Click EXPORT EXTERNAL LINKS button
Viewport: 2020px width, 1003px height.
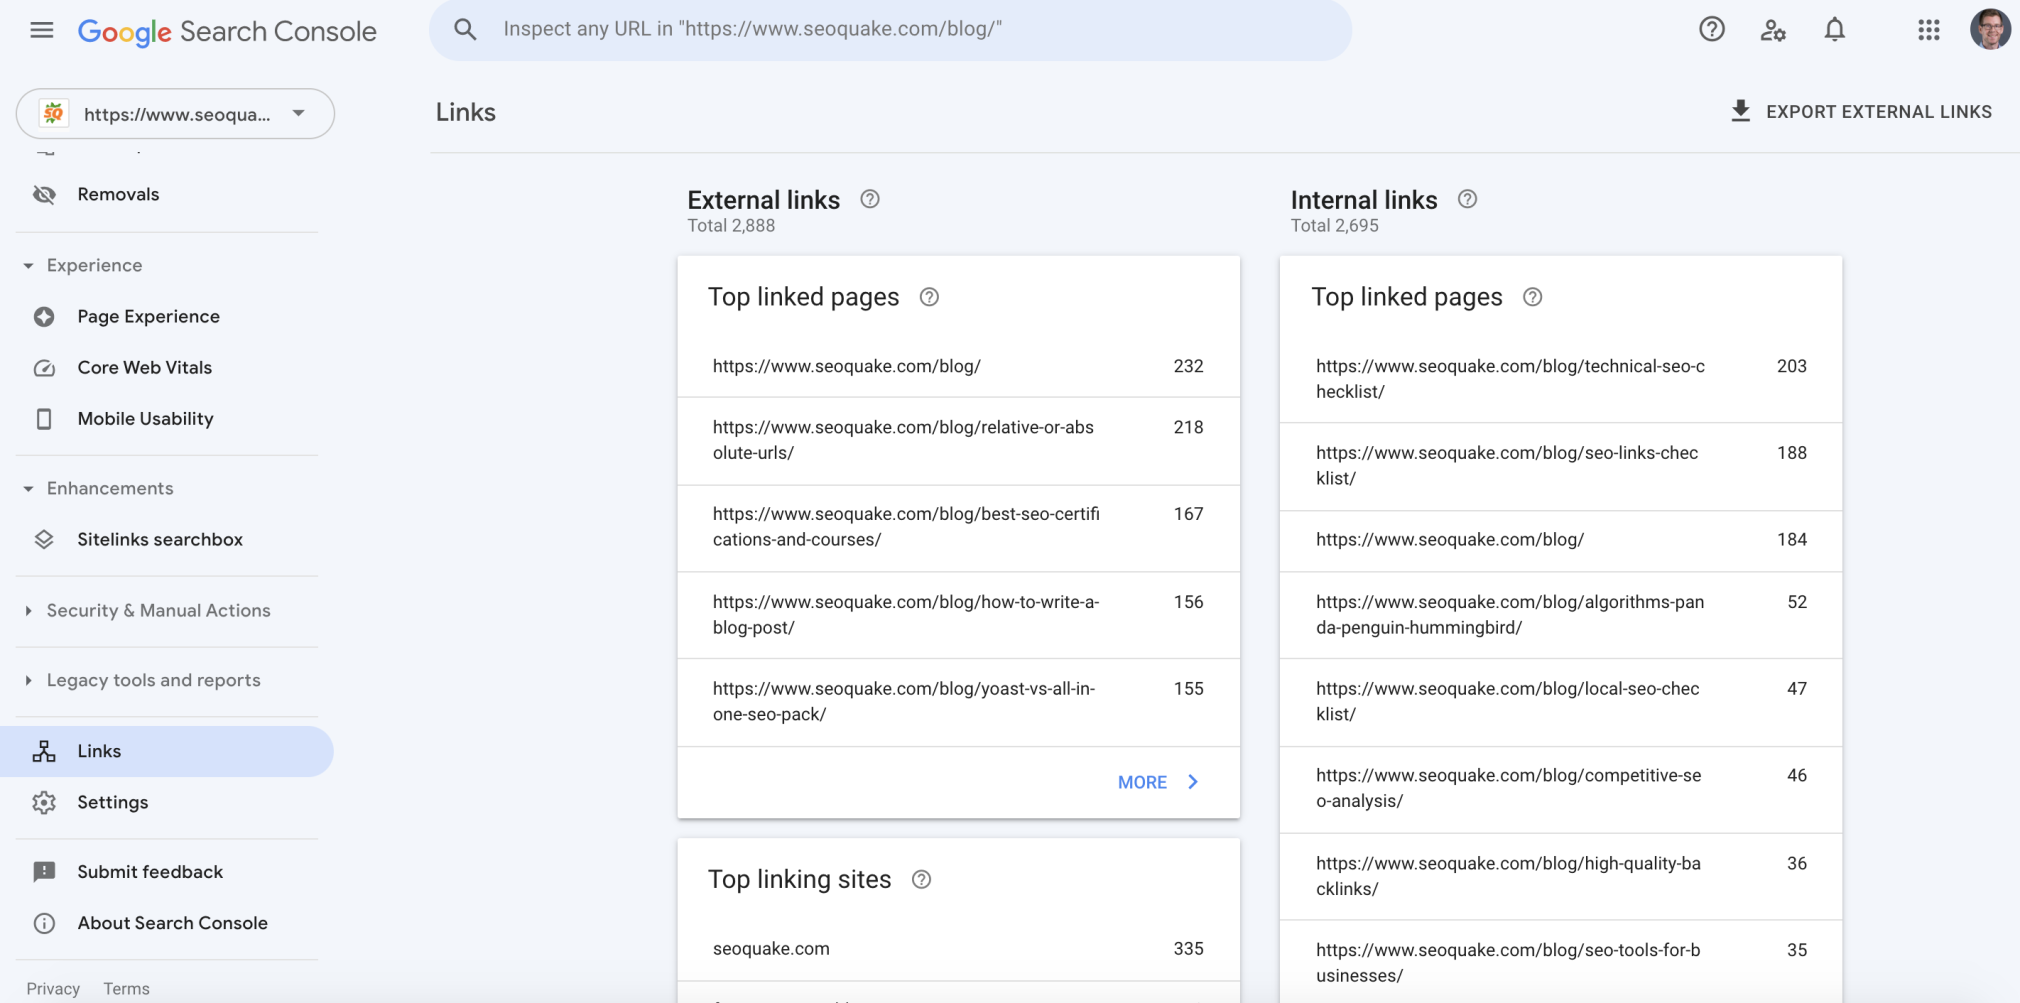click(x=1861, y=111)
